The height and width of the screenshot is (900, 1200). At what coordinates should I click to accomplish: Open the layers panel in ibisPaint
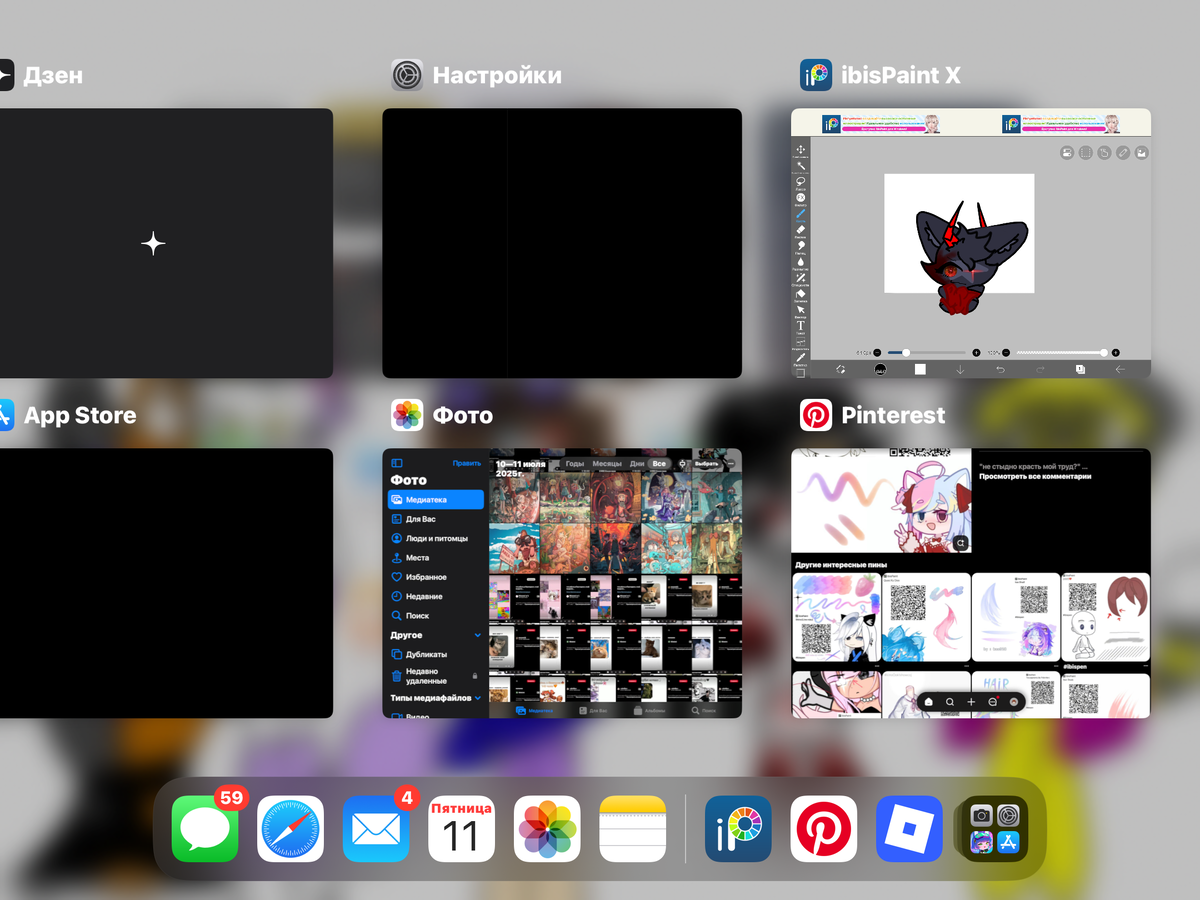pos(1080,369)
